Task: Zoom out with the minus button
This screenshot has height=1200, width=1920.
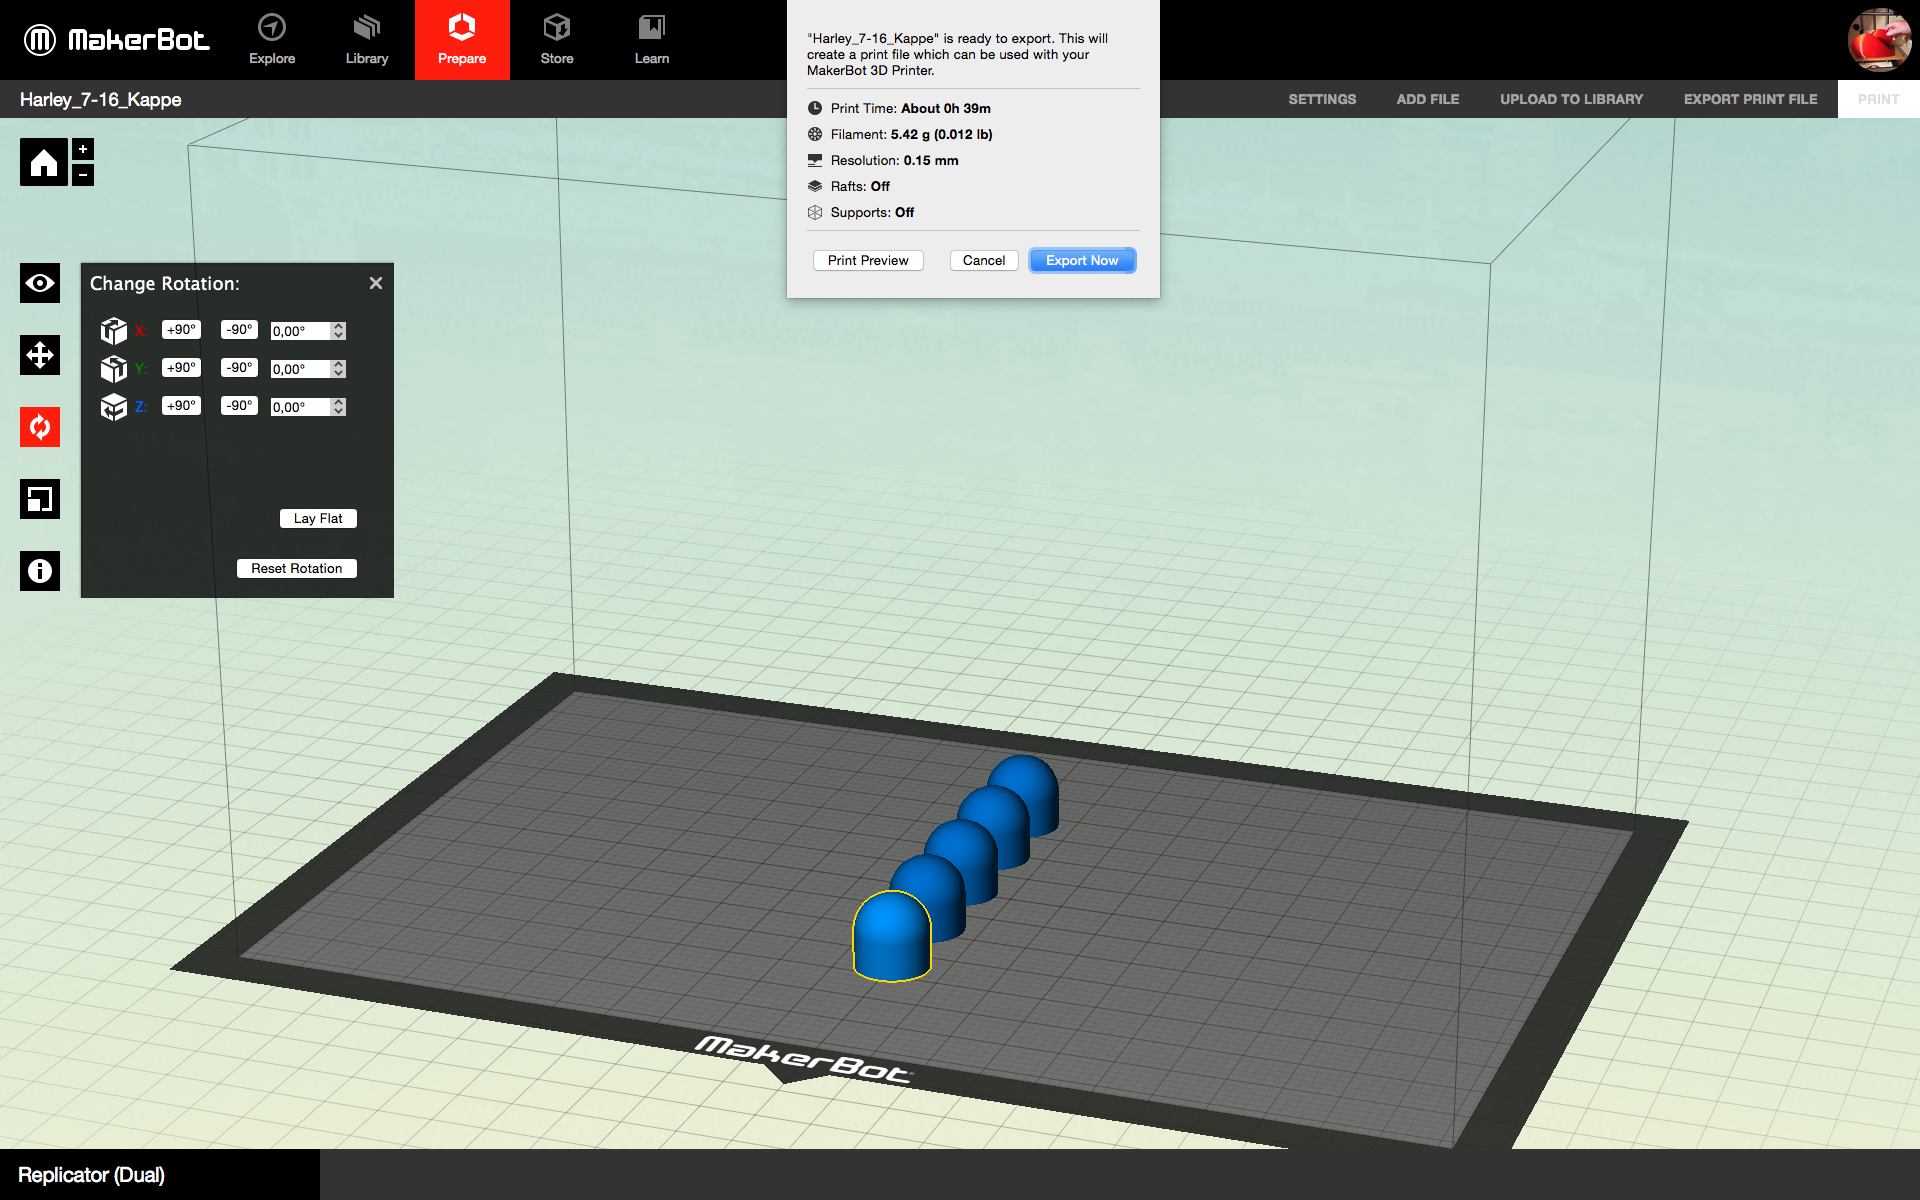Action: coord(83,175)
